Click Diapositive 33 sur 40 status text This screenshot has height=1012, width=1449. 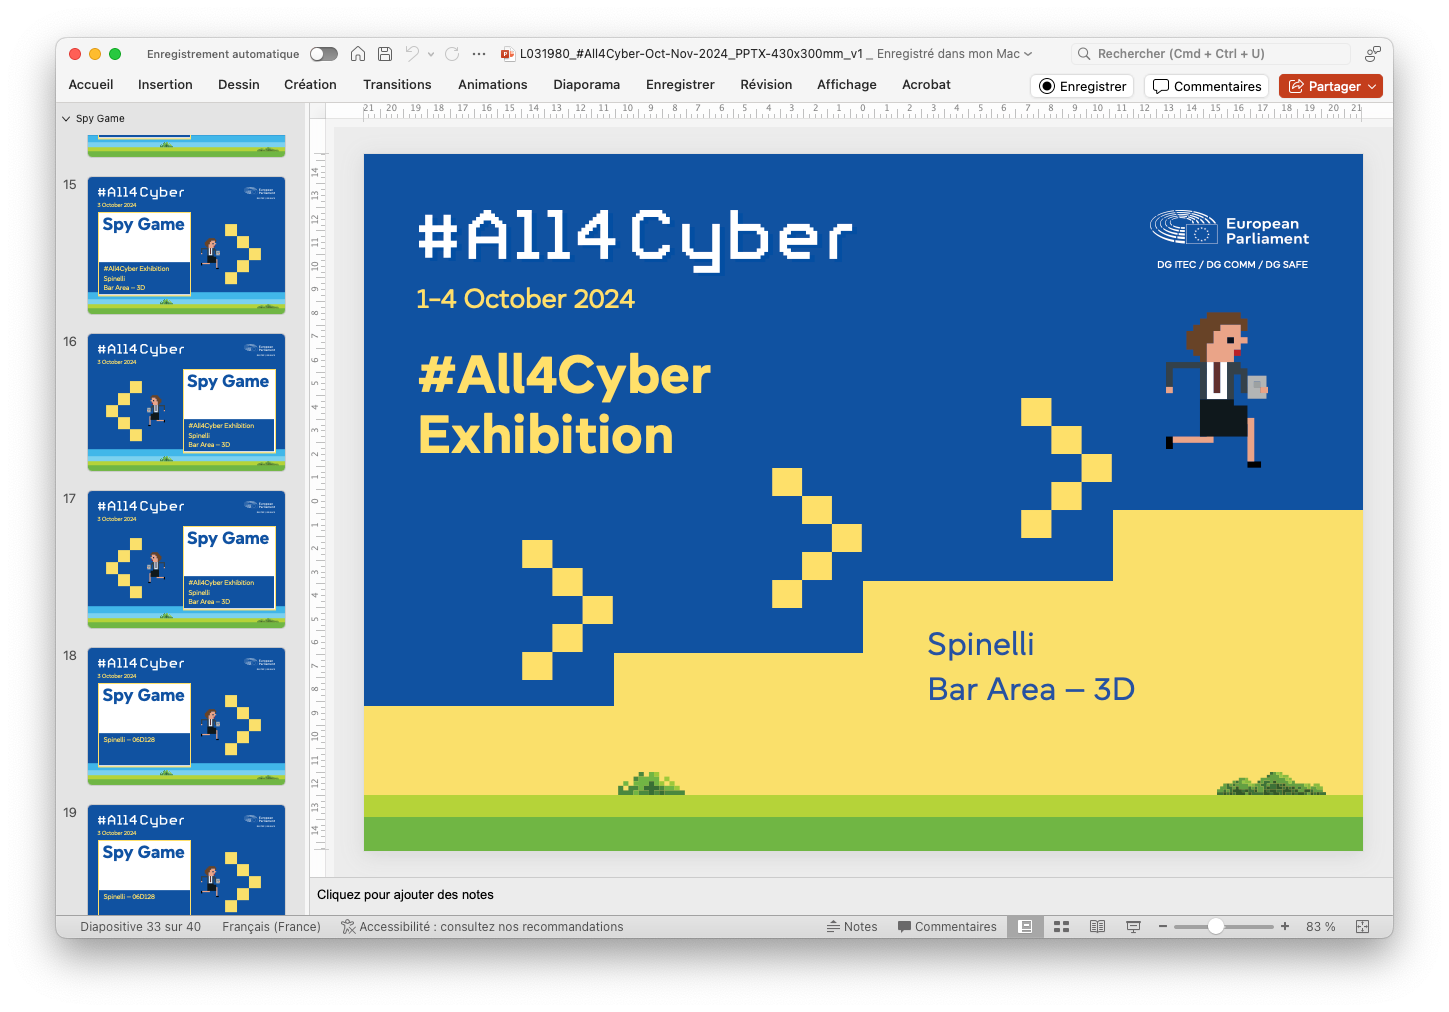pyautogui.click(x=141, y=927)
